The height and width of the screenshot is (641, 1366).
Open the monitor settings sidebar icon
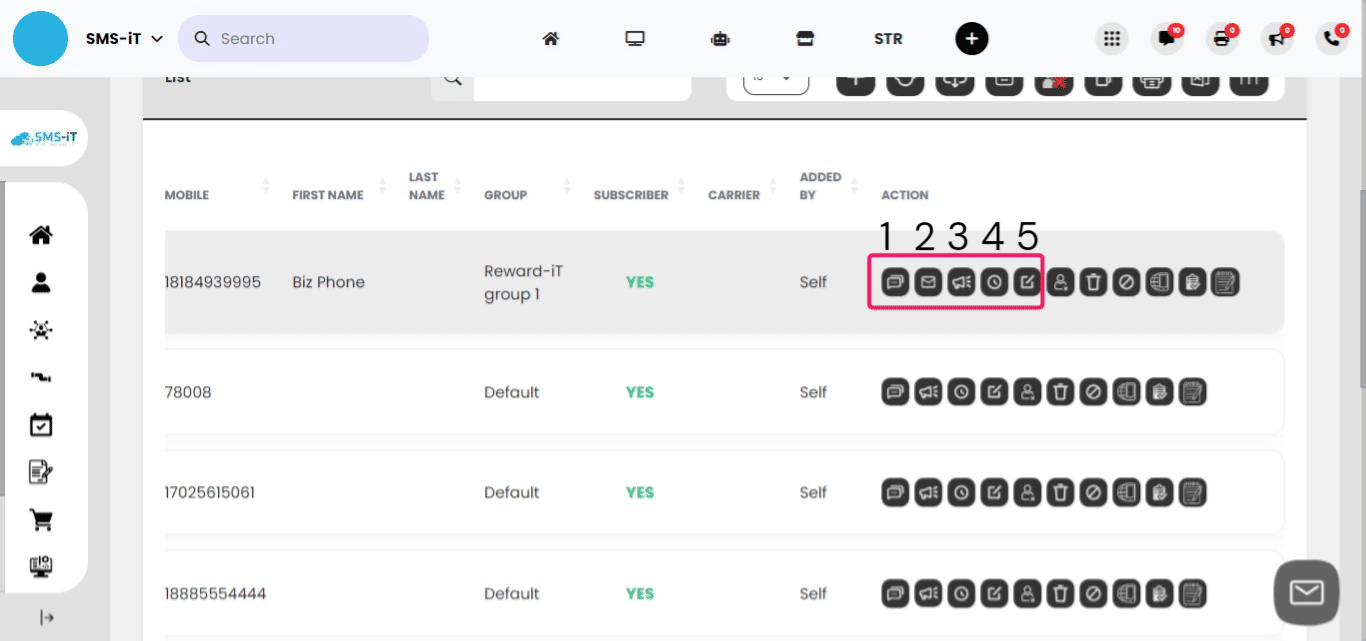tap(41, 567)
